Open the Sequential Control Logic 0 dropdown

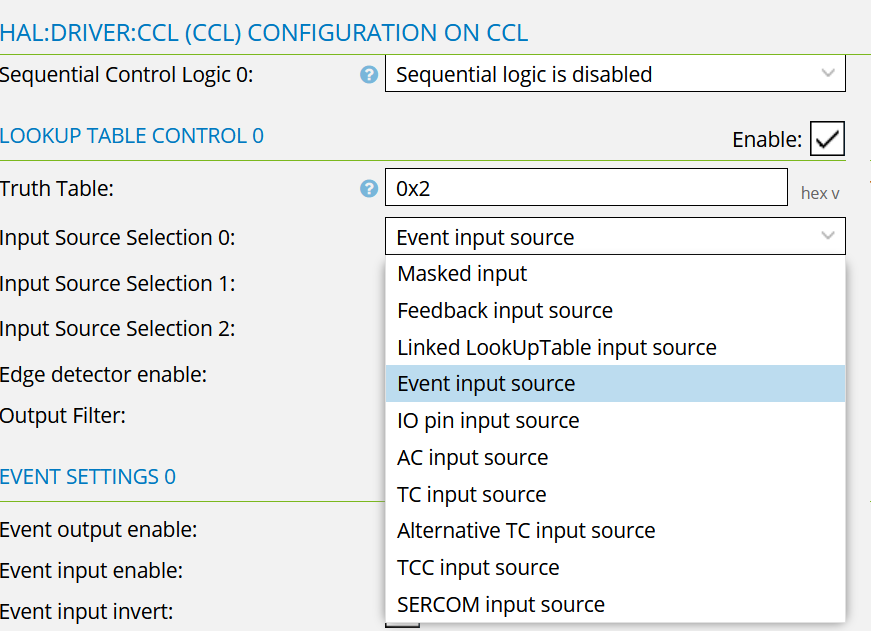(615, 74)
